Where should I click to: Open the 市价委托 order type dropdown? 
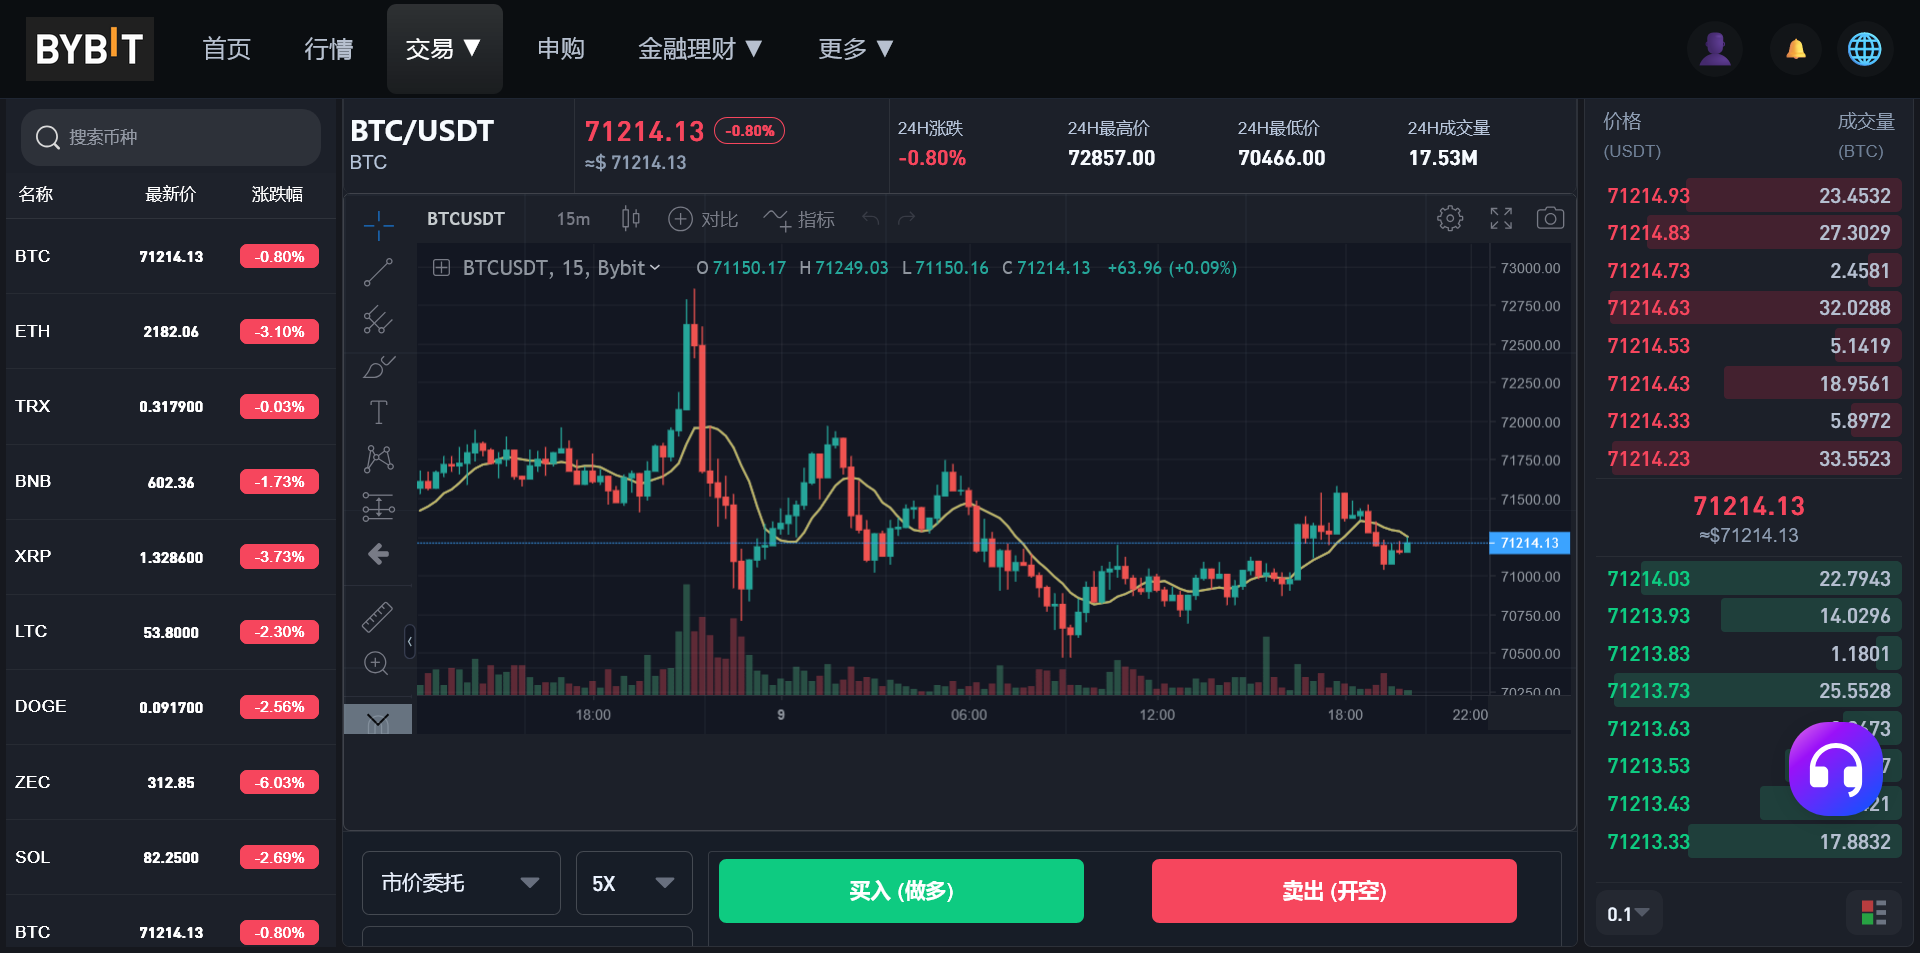click(x=461, y=883)
